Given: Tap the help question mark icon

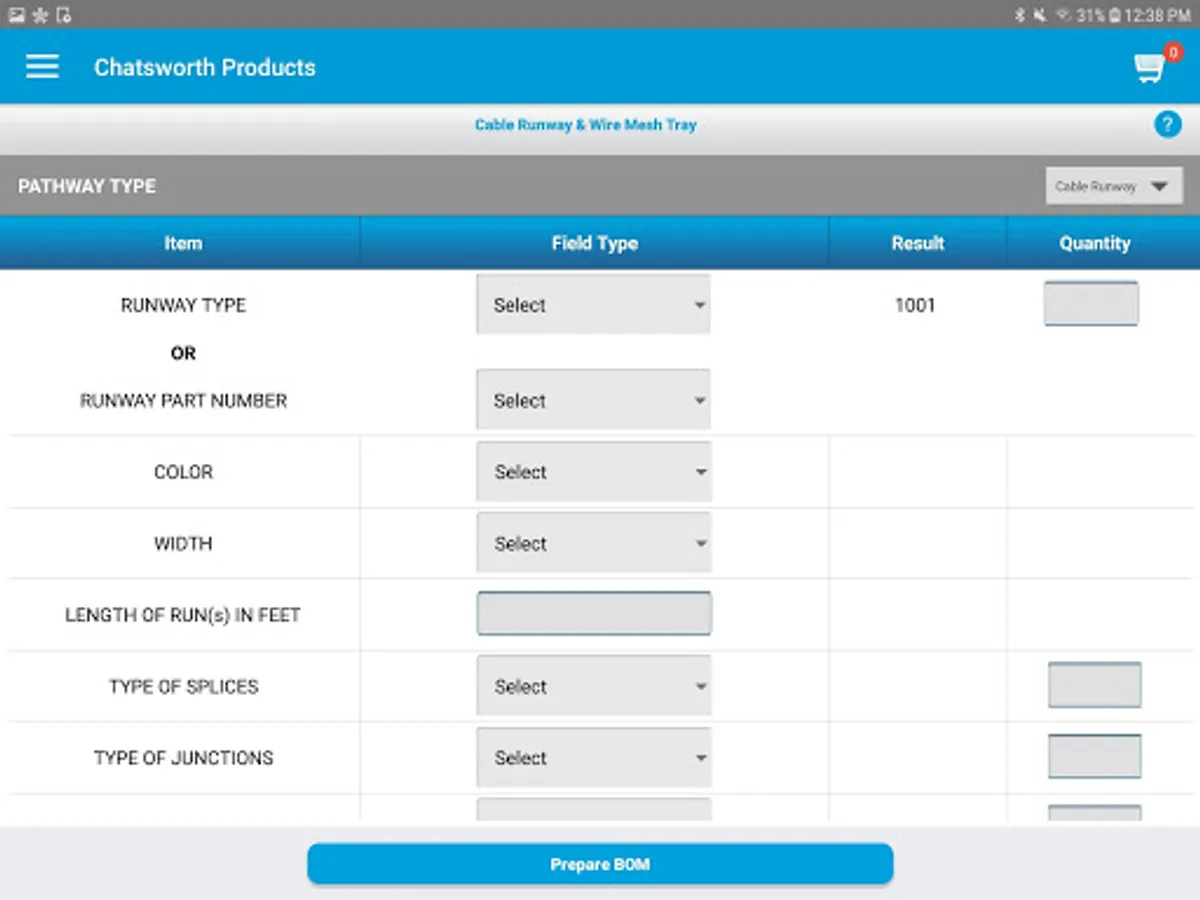Looking at the screenshot, I should (x=1167, y=125).
